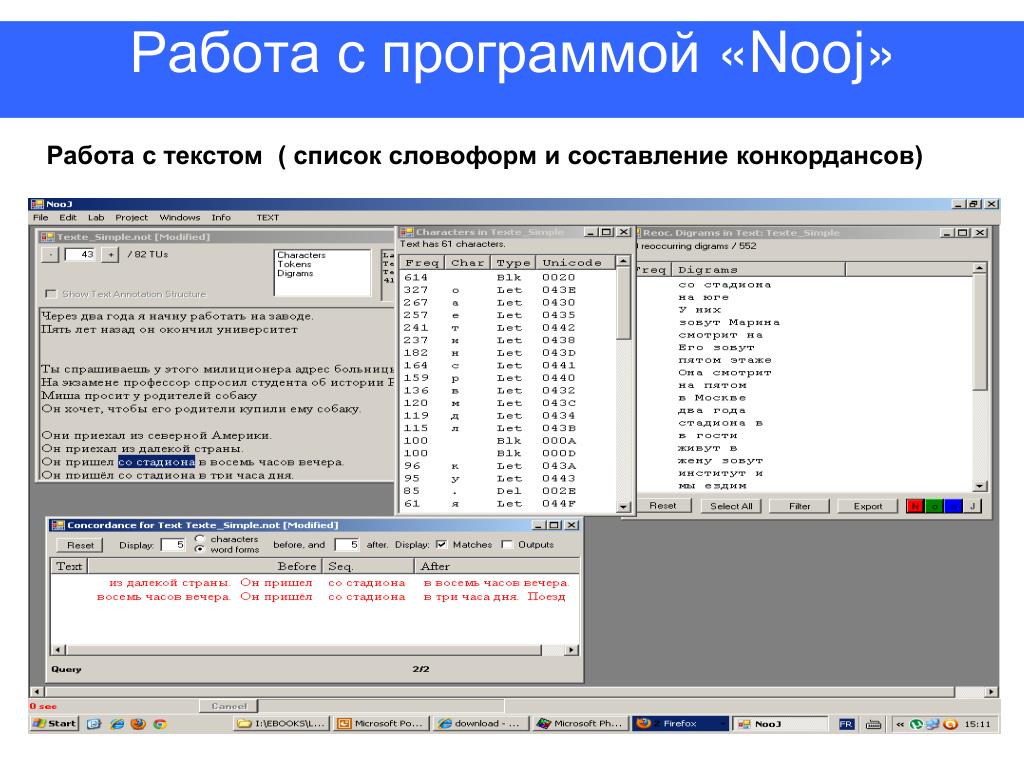Screen dimensions: 1024x768
Task: Select Digrams in the text results list
Action: [x=295, y=274]
